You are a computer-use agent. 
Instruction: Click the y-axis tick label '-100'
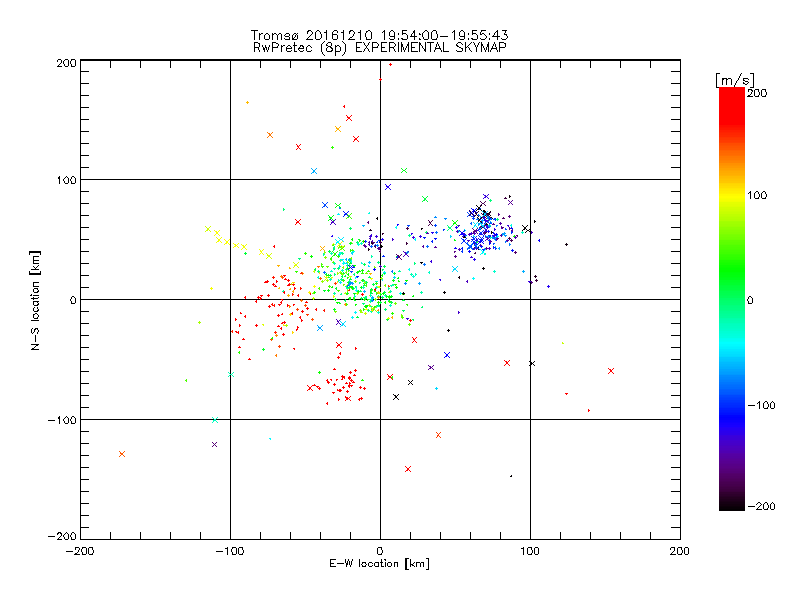62,420
